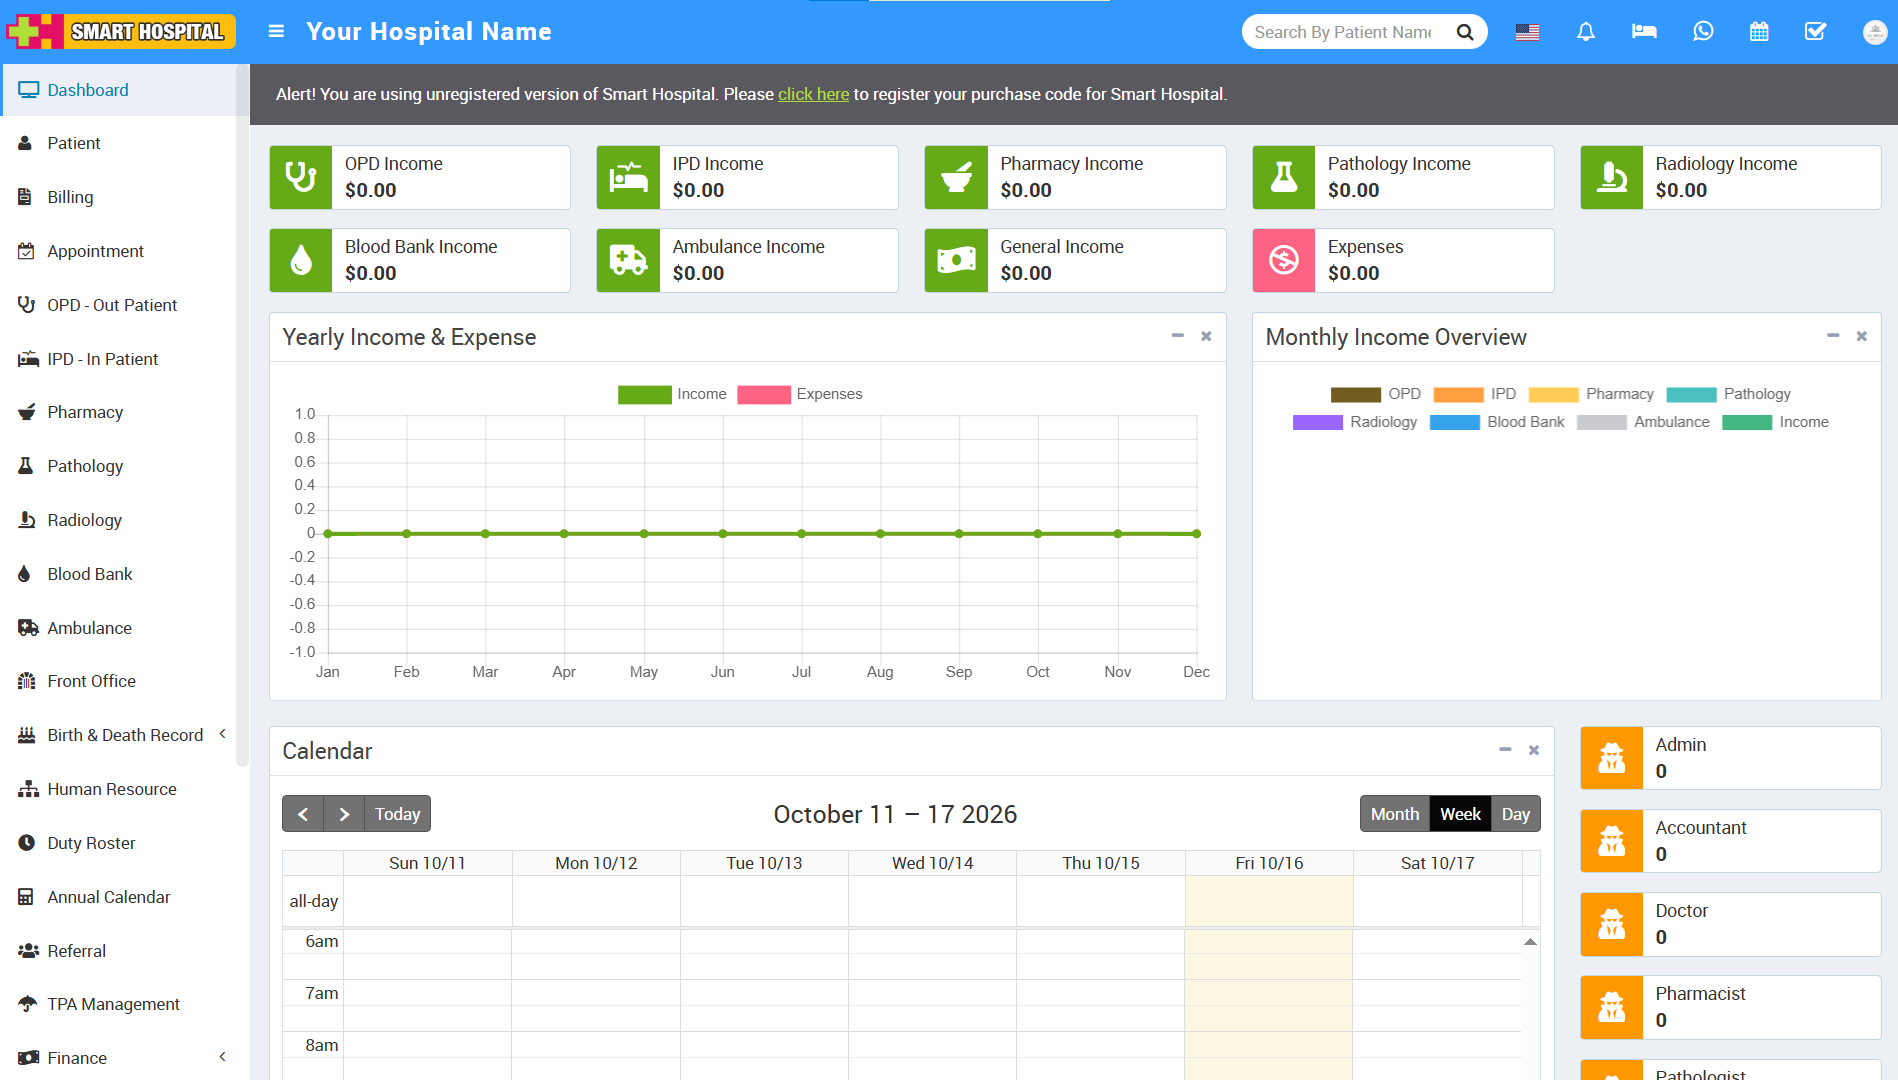This screenshot has height=1080, width=1898.
Task: Click the Pharmacy Income mortar icon
Action: pos(956,177)
